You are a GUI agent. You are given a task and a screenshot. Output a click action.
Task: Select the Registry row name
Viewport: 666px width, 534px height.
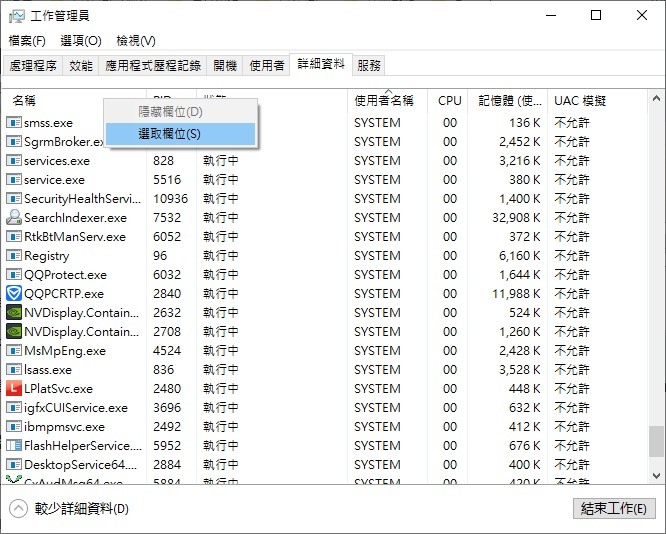47,256
